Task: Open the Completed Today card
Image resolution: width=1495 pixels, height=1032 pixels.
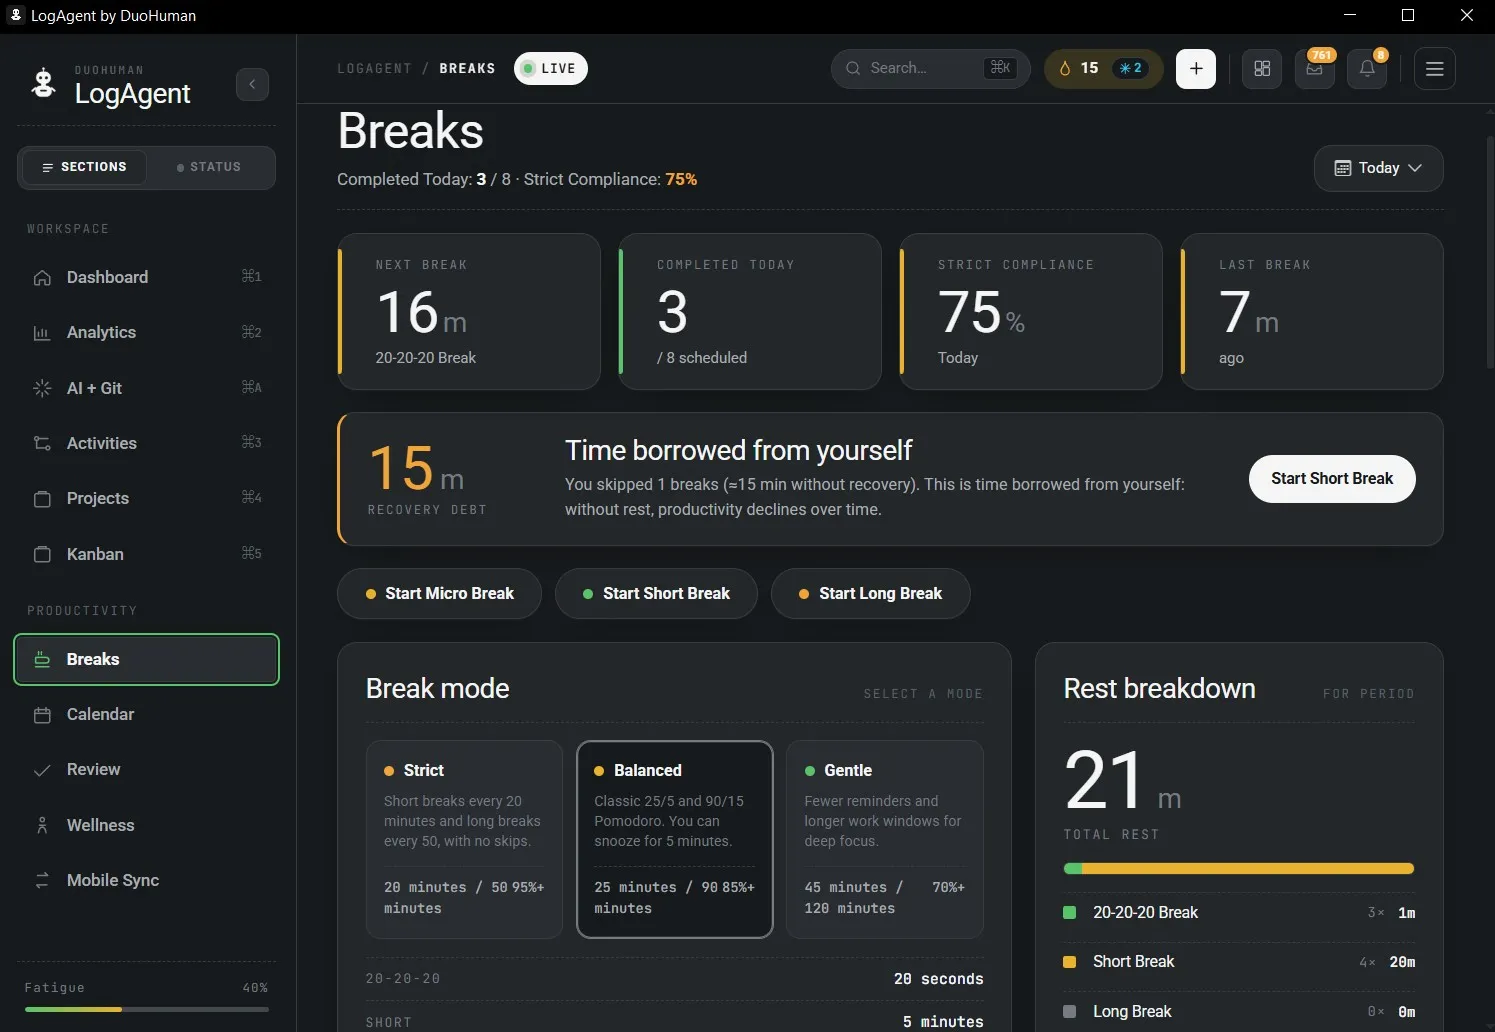Action: (750, 311)
